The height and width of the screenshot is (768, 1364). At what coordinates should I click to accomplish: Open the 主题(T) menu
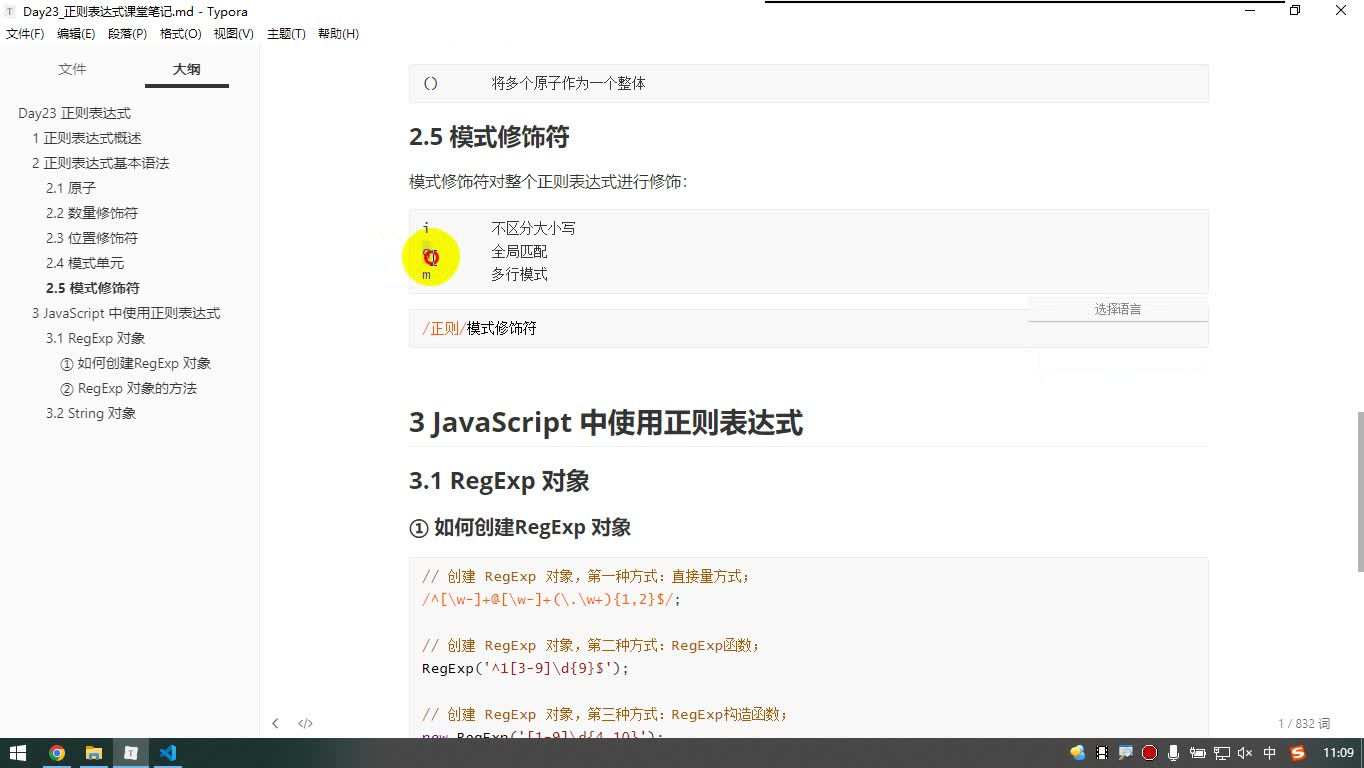point(286,34)
